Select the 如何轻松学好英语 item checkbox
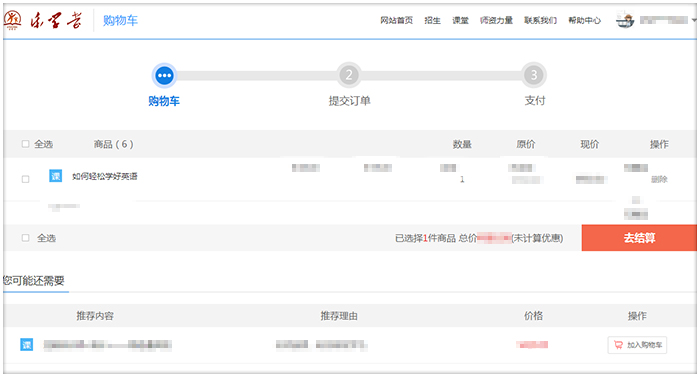Image resolution: width=700 pixels, height=377 pixels. pos(25,179)
